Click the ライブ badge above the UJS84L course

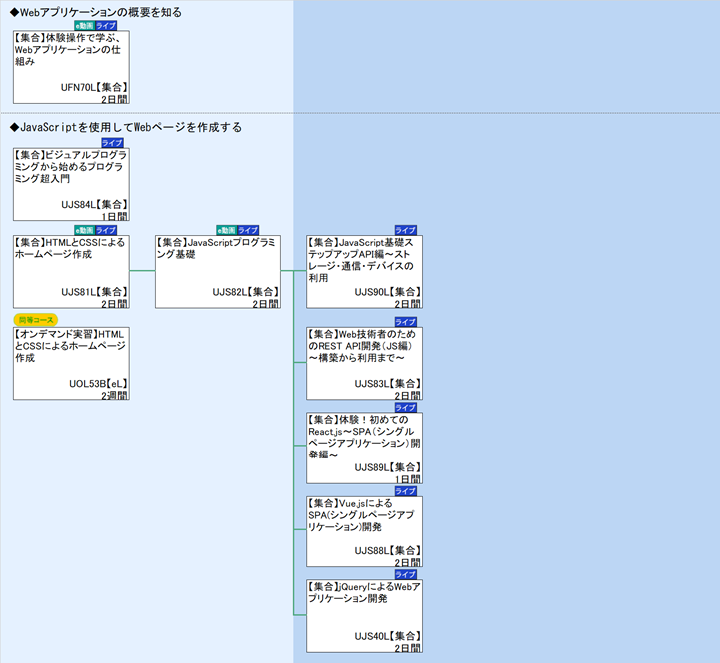coord(112,143)
